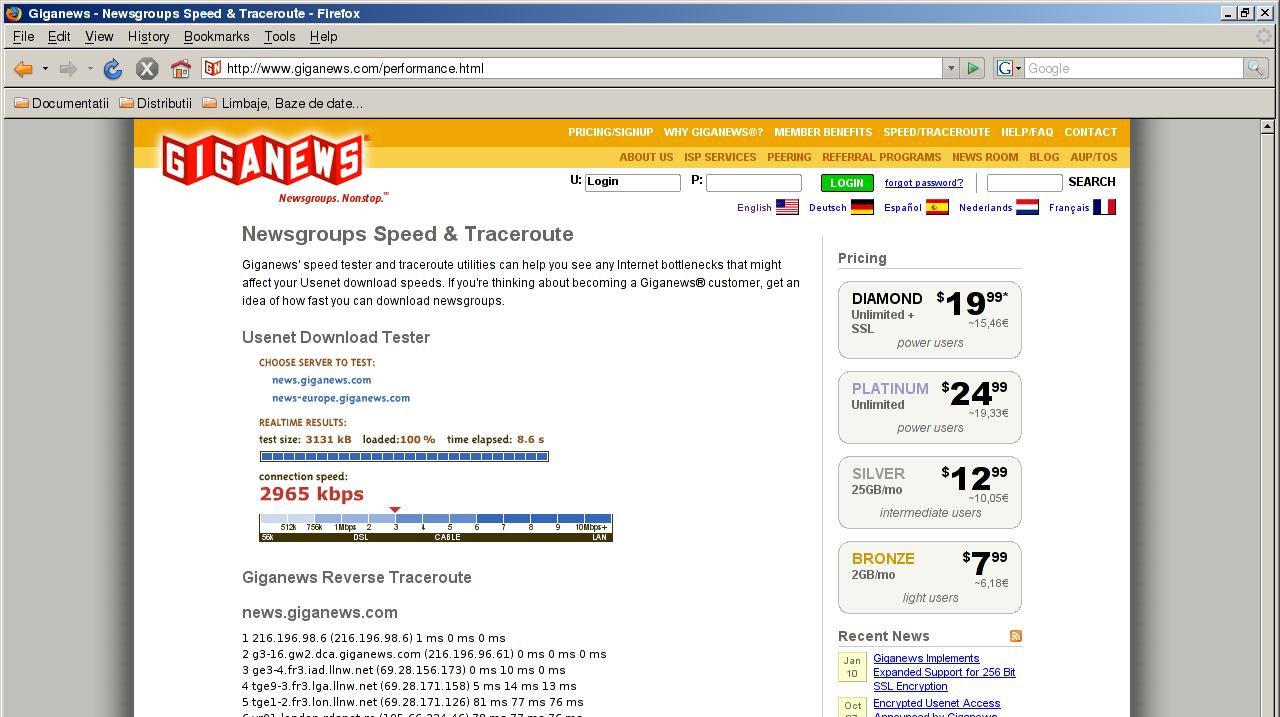Viewport: 1280px width, 717px height.
Task: Click the Giganews logo
Action: 265,160
